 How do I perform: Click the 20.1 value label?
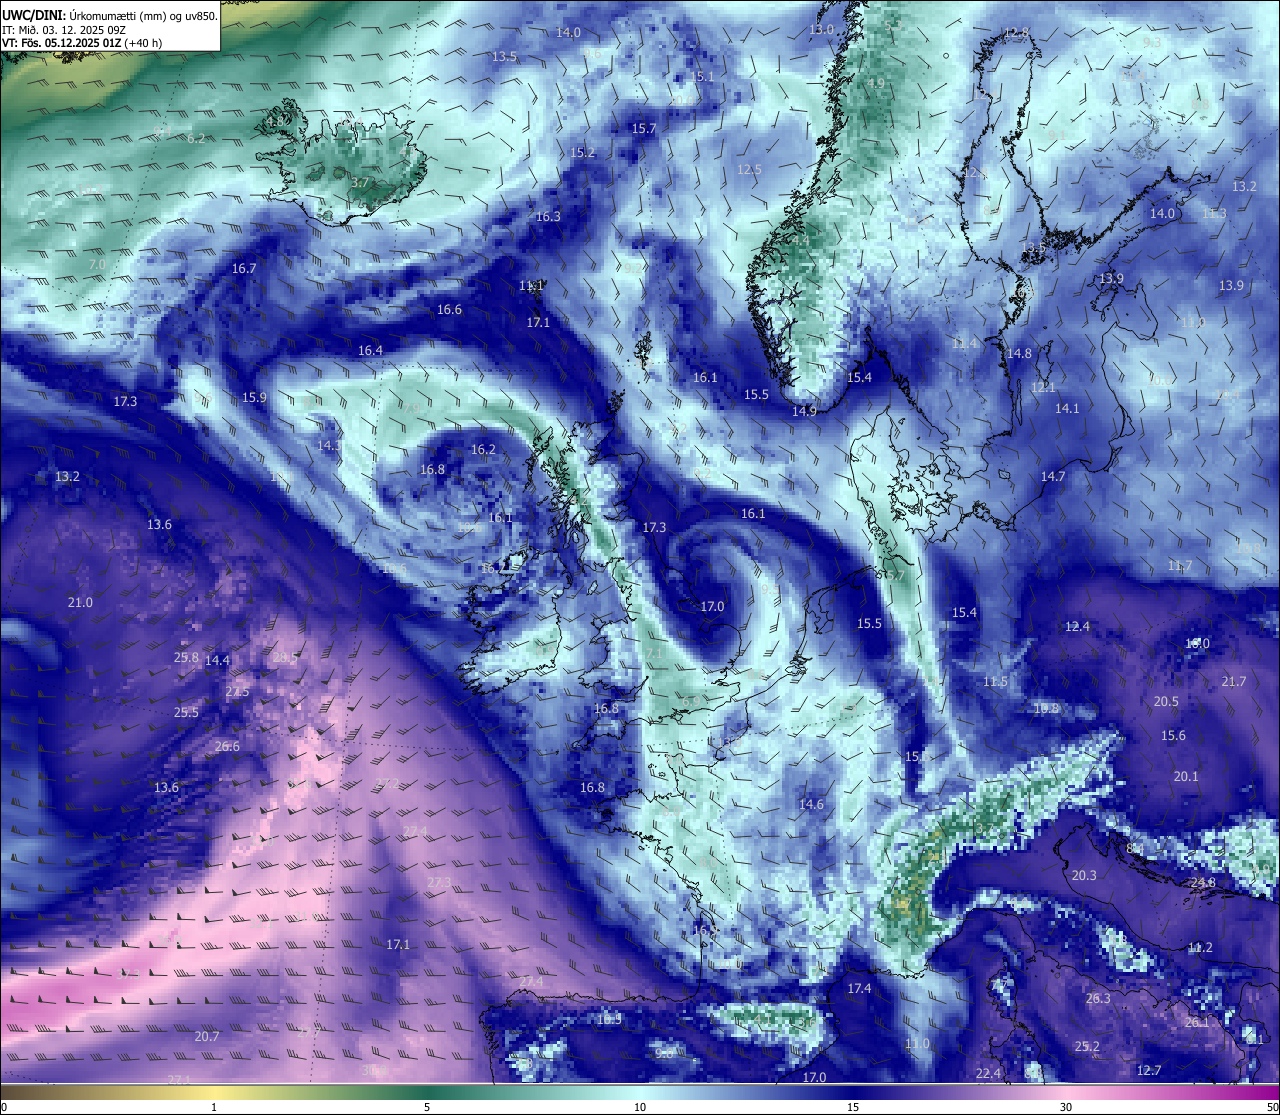point(1186,776)
